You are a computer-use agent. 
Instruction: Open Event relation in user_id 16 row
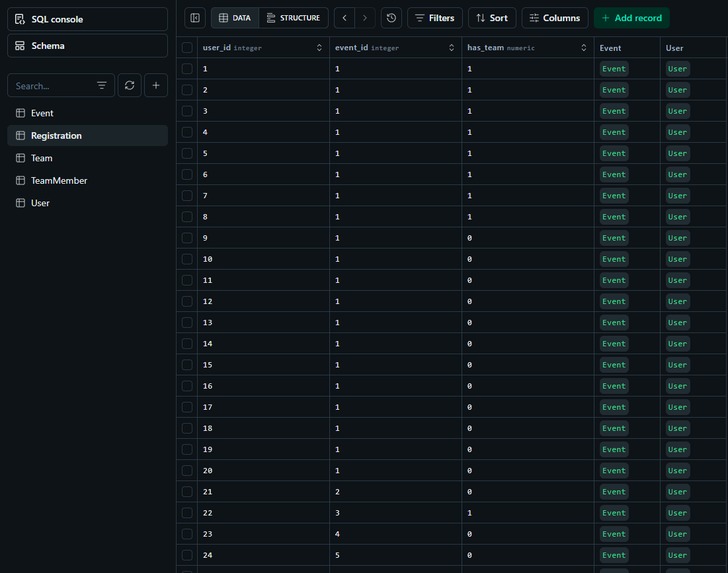(614, 386)
